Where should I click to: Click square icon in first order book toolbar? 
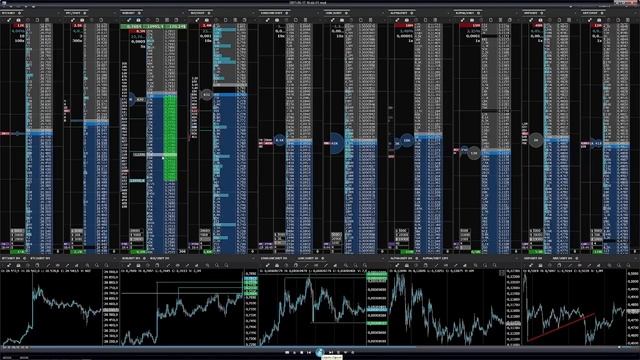click(x=37, y=20)
